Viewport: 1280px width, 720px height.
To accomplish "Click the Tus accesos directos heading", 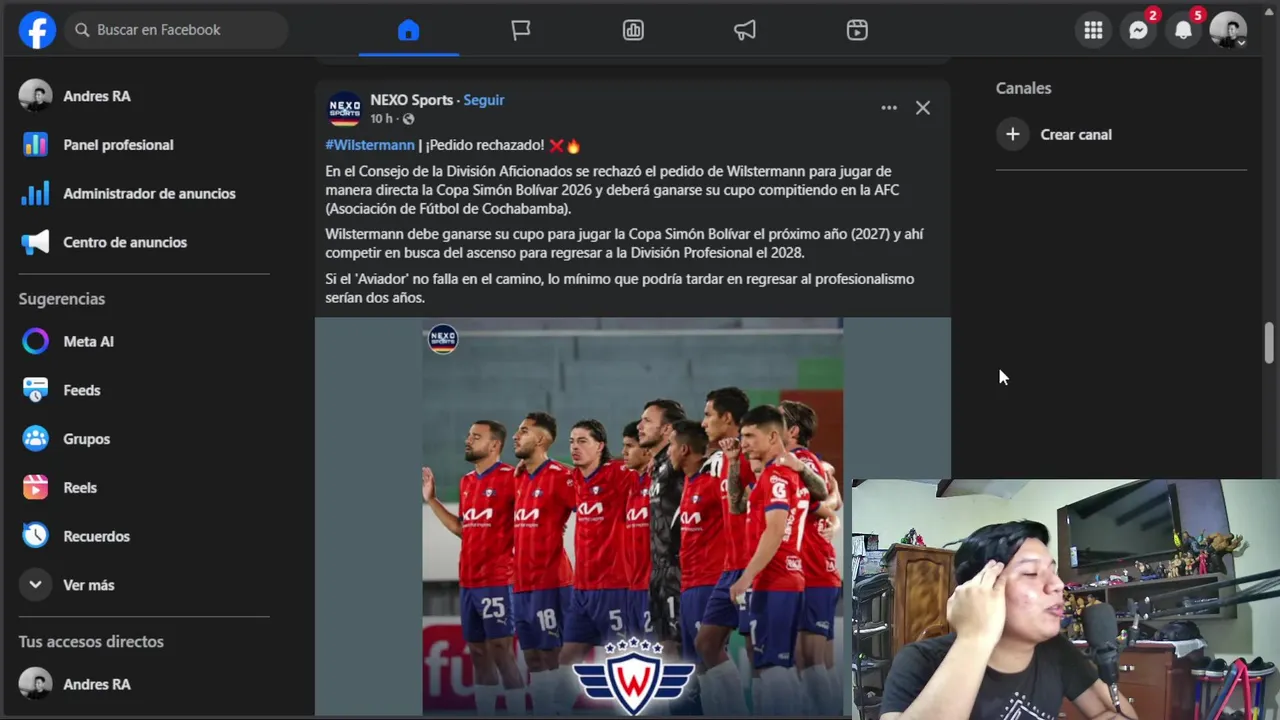I will [91, 642].
